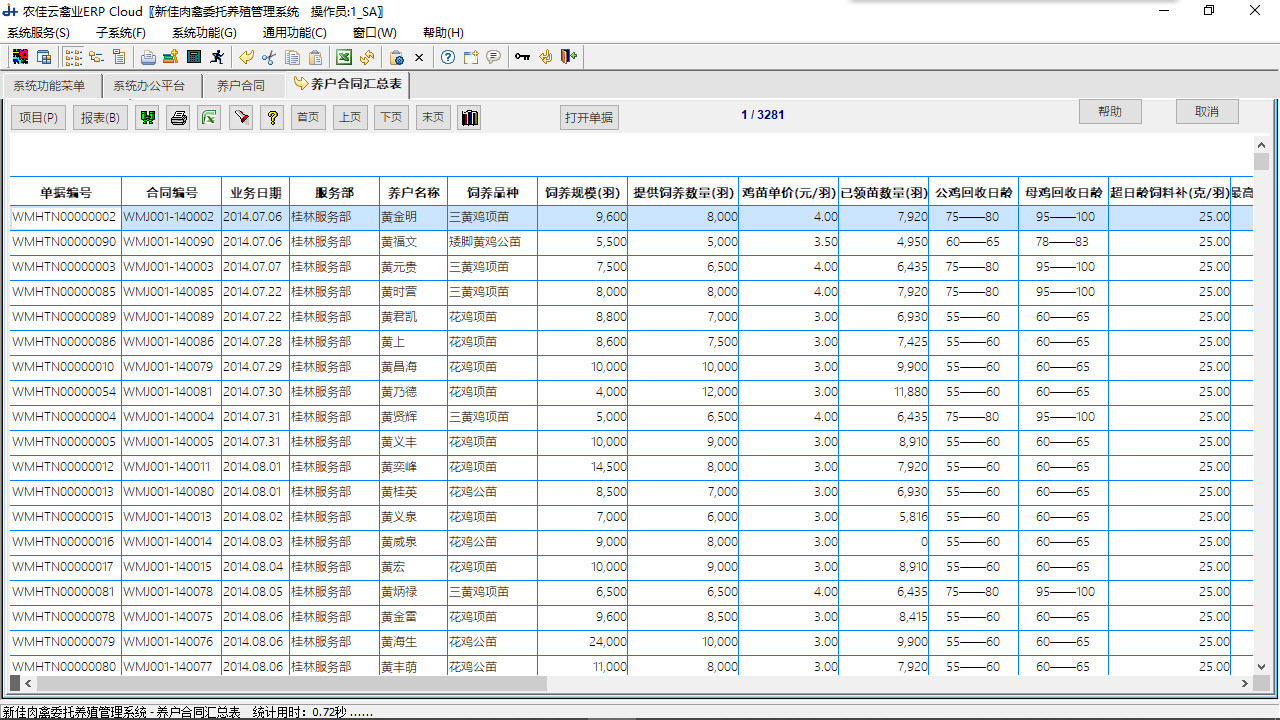Export the report to Excel
The height and width of the screenshot is (720, 1280).
coord(343,57)
